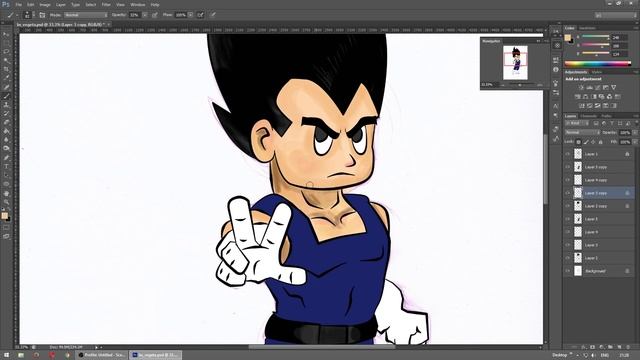Toggle lock transparent pixels
Image resolution: width=640 pixels, height=360 pixels.
[x=578, y=142]
